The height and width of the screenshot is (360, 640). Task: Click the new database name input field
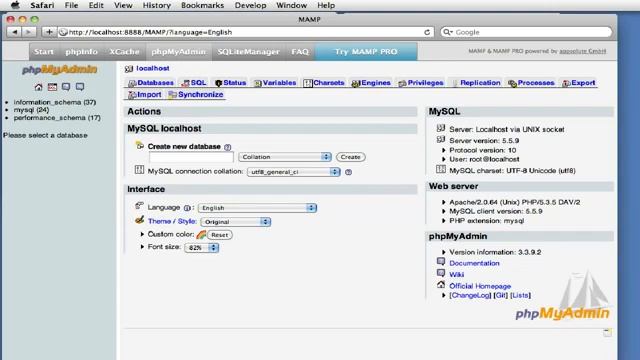[191, 157]
